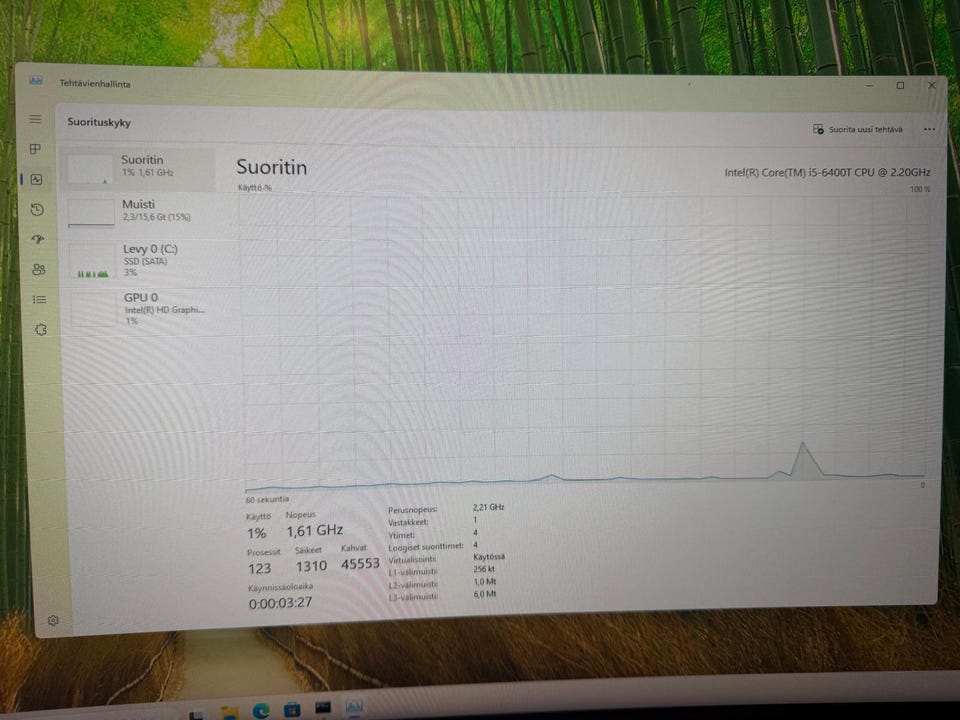Click the '256 kt' L1 cache value

(484, 569)
